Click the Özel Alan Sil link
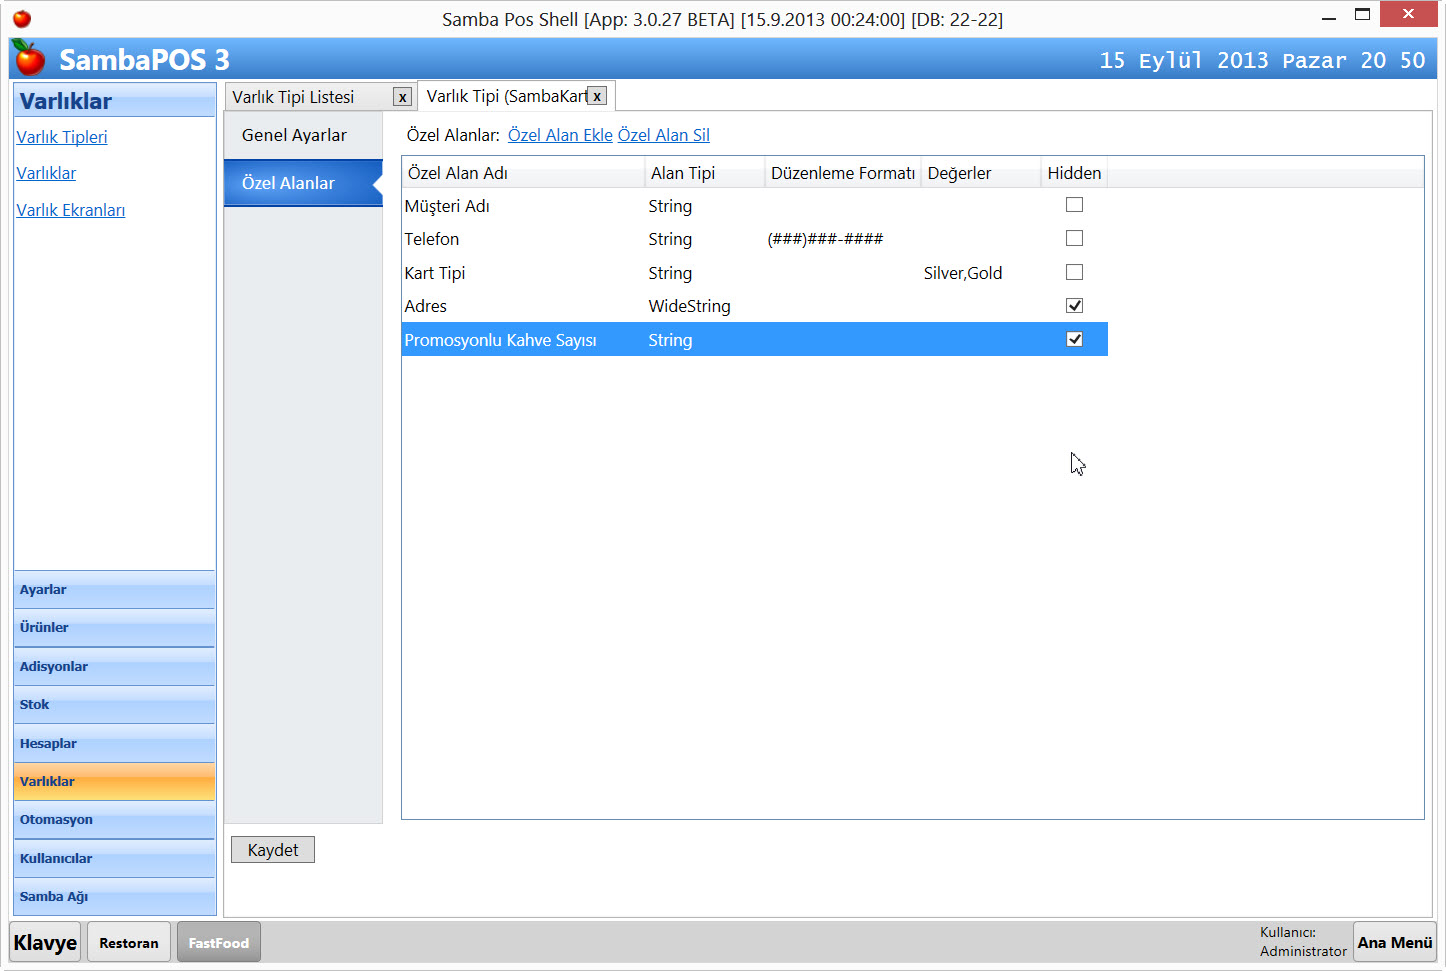 pyautogui.click(x=663, y=135)
